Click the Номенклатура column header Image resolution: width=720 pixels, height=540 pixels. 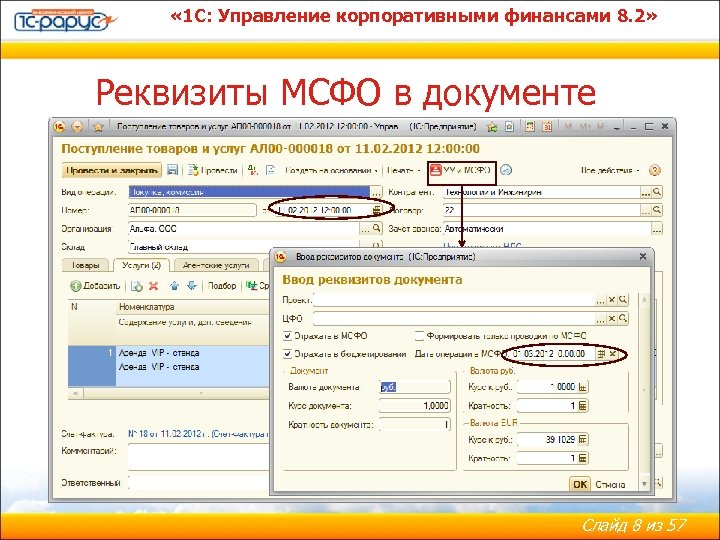193,307
